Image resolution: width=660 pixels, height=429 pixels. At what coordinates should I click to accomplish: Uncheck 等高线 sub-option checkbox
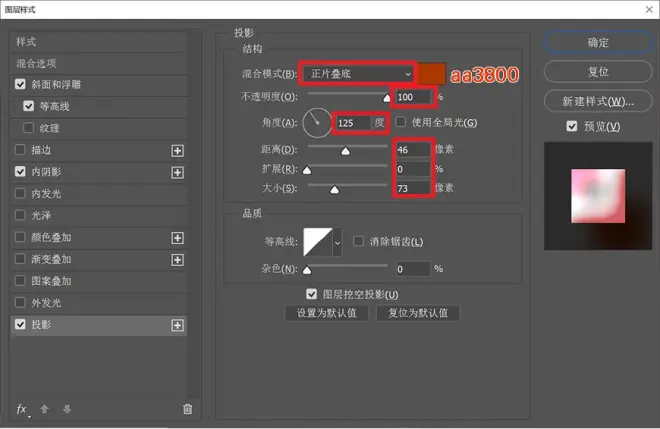(x=29, y=106)
